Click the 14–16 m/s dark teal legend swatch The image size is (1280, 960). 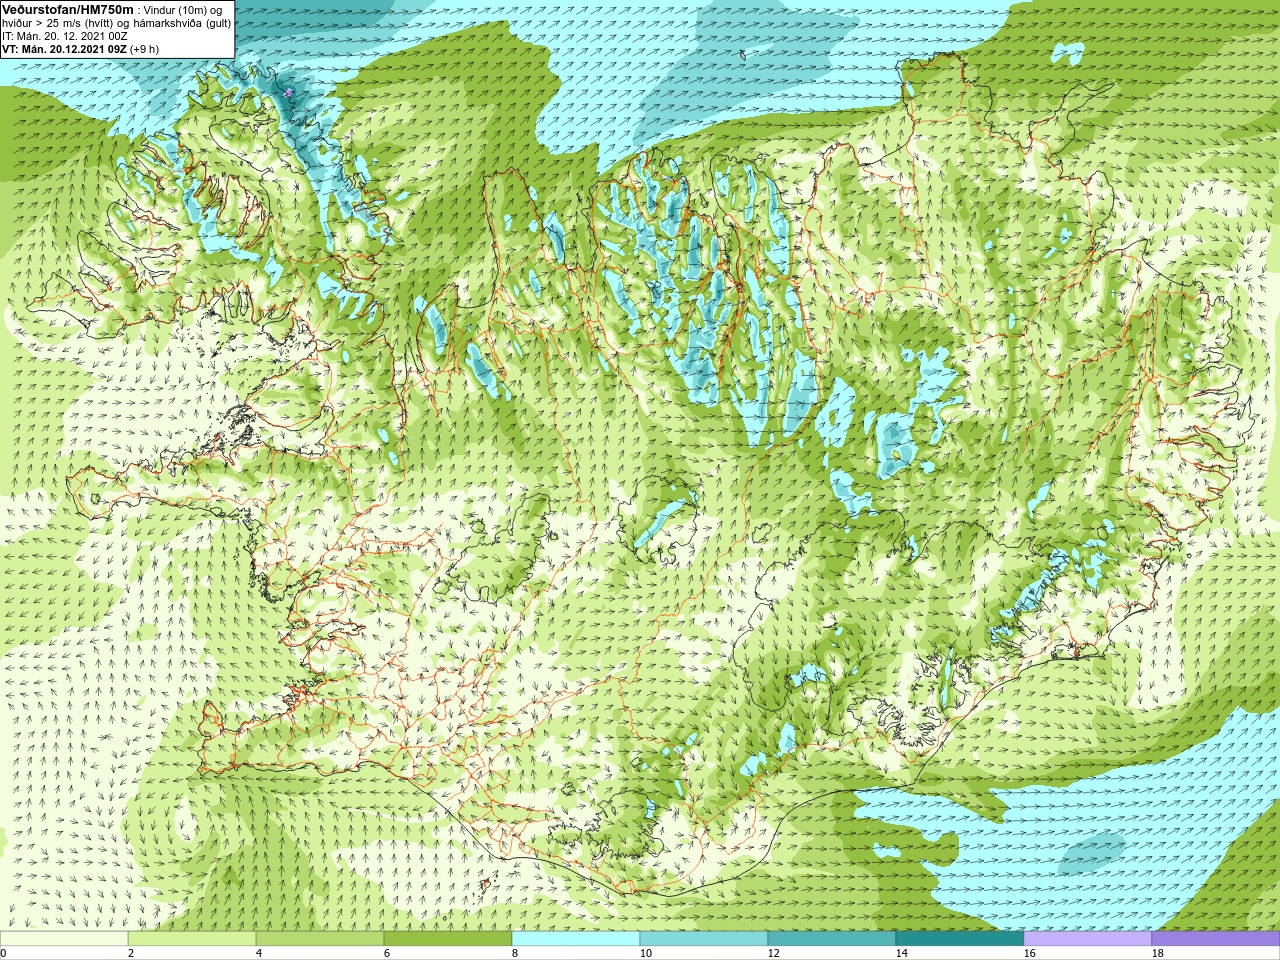[x=960, y=939]
